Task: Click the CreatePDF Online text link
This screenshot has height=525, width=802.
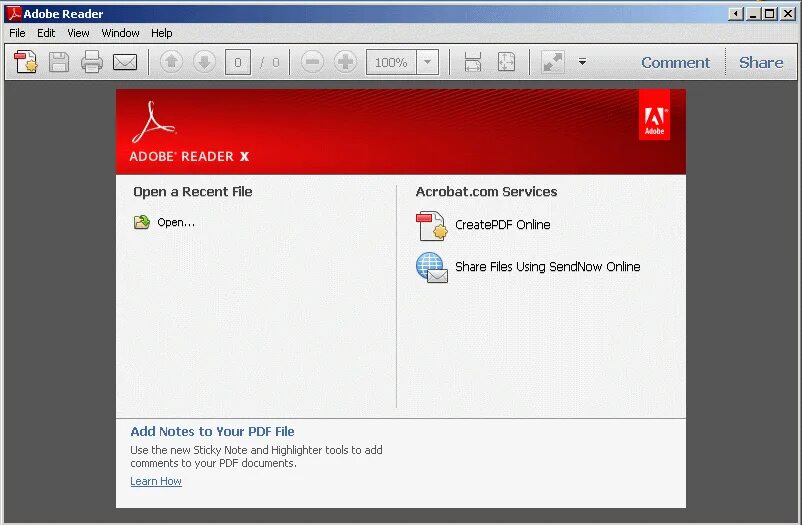Action: coord(503,225)
